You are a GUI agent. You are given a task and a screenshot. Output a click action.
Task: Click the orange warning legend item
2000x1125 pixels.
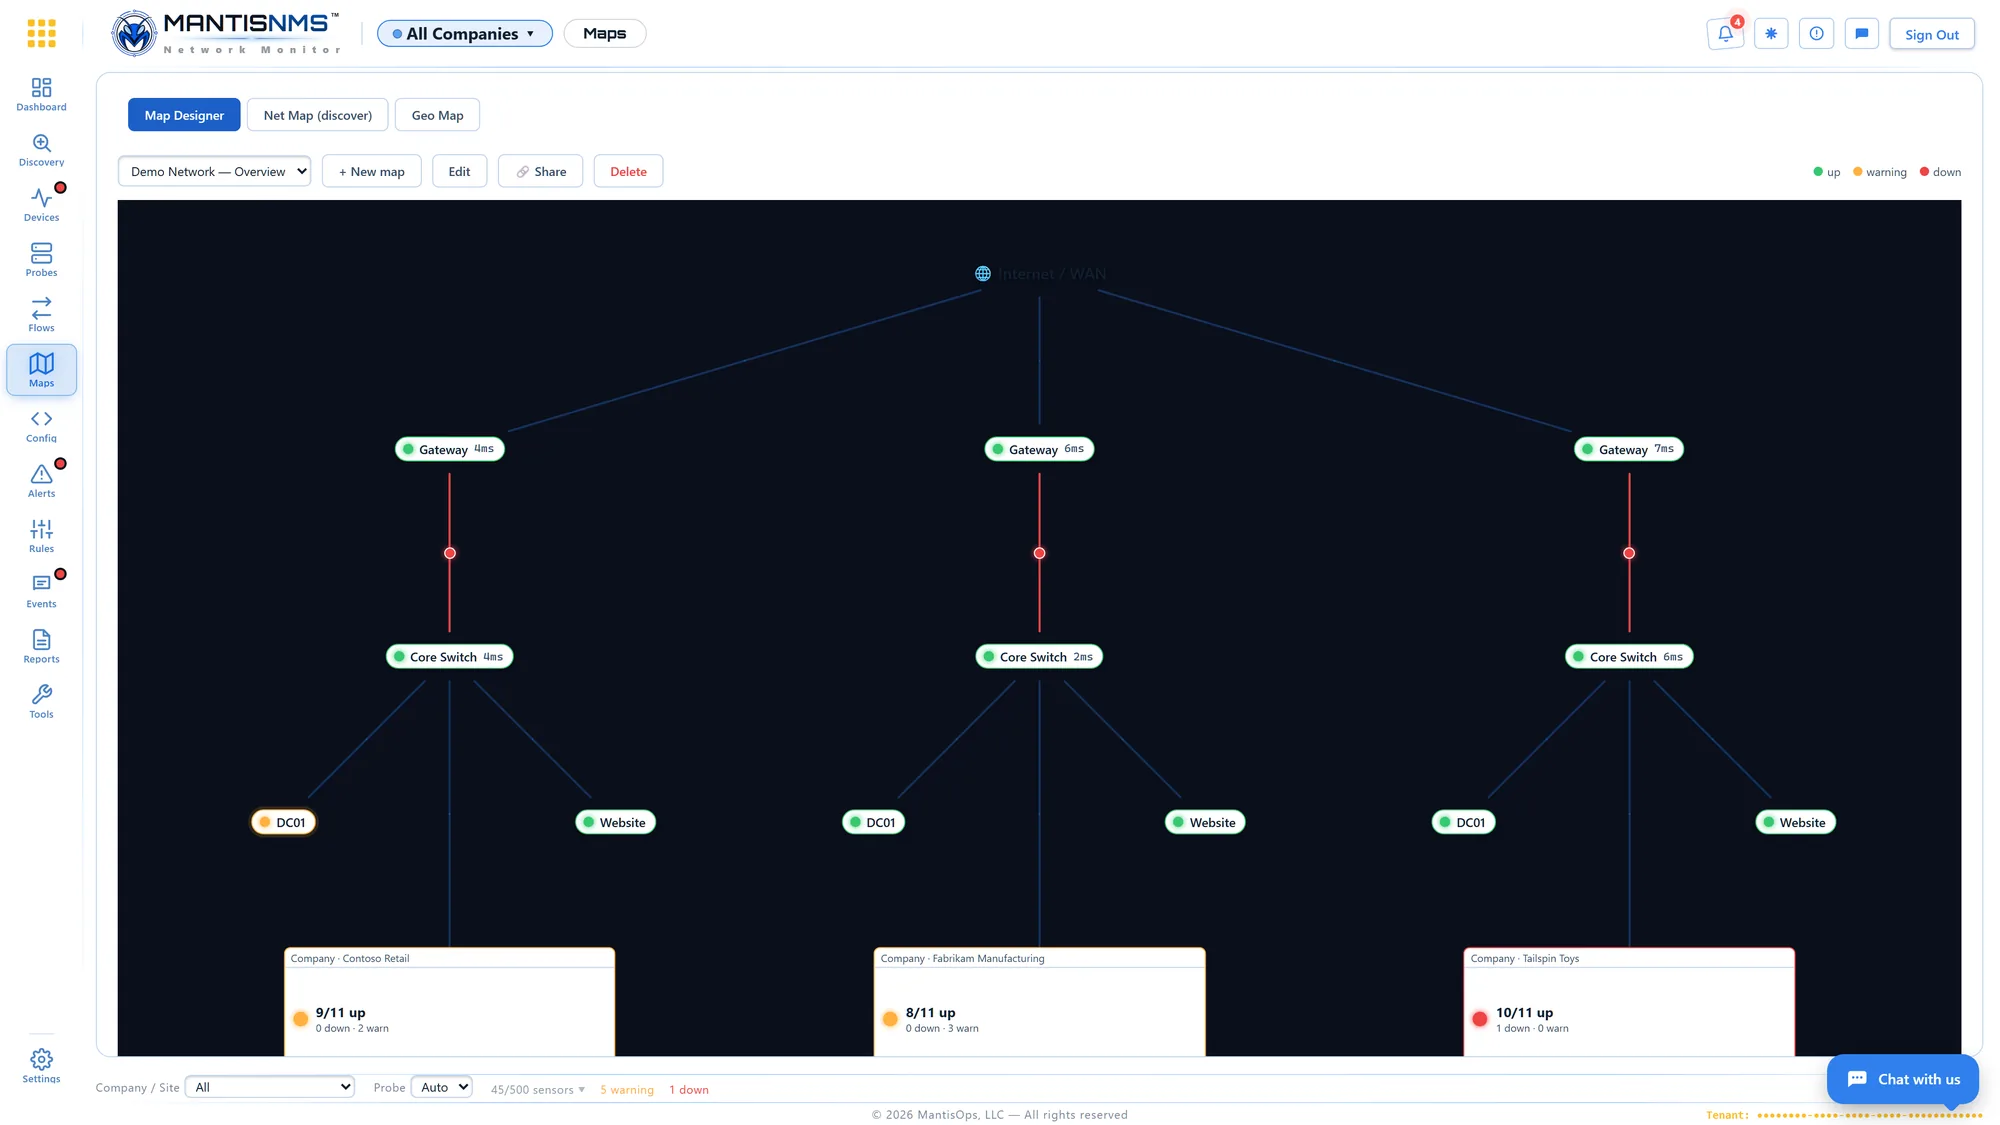click(1880, 172)
